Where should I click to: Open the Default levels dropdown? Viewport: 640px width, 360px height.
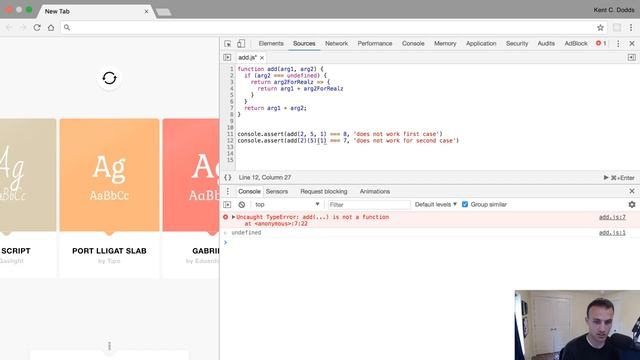pos(436,204)
